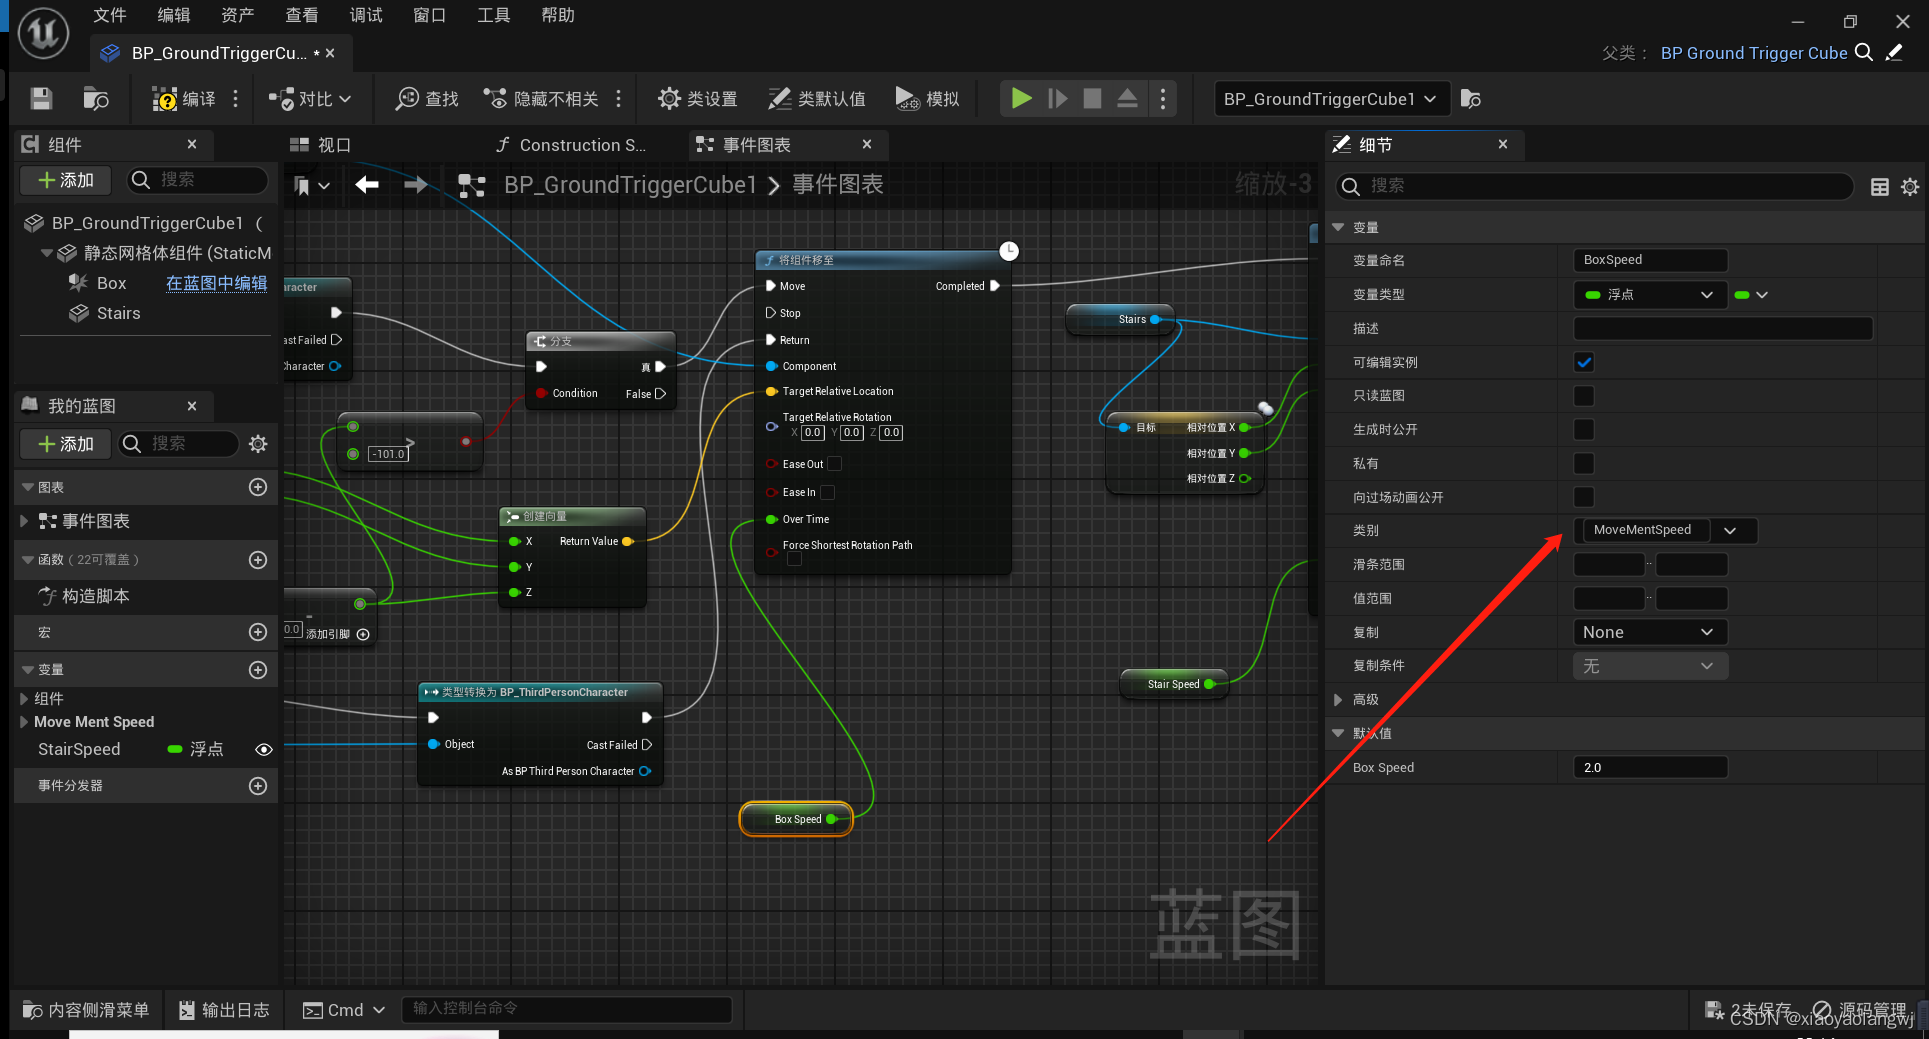The height and width of the screenshot is (1039, 1929).
Task: Enable the 只读蓝图 checkbox
Action: [1583, 395]
